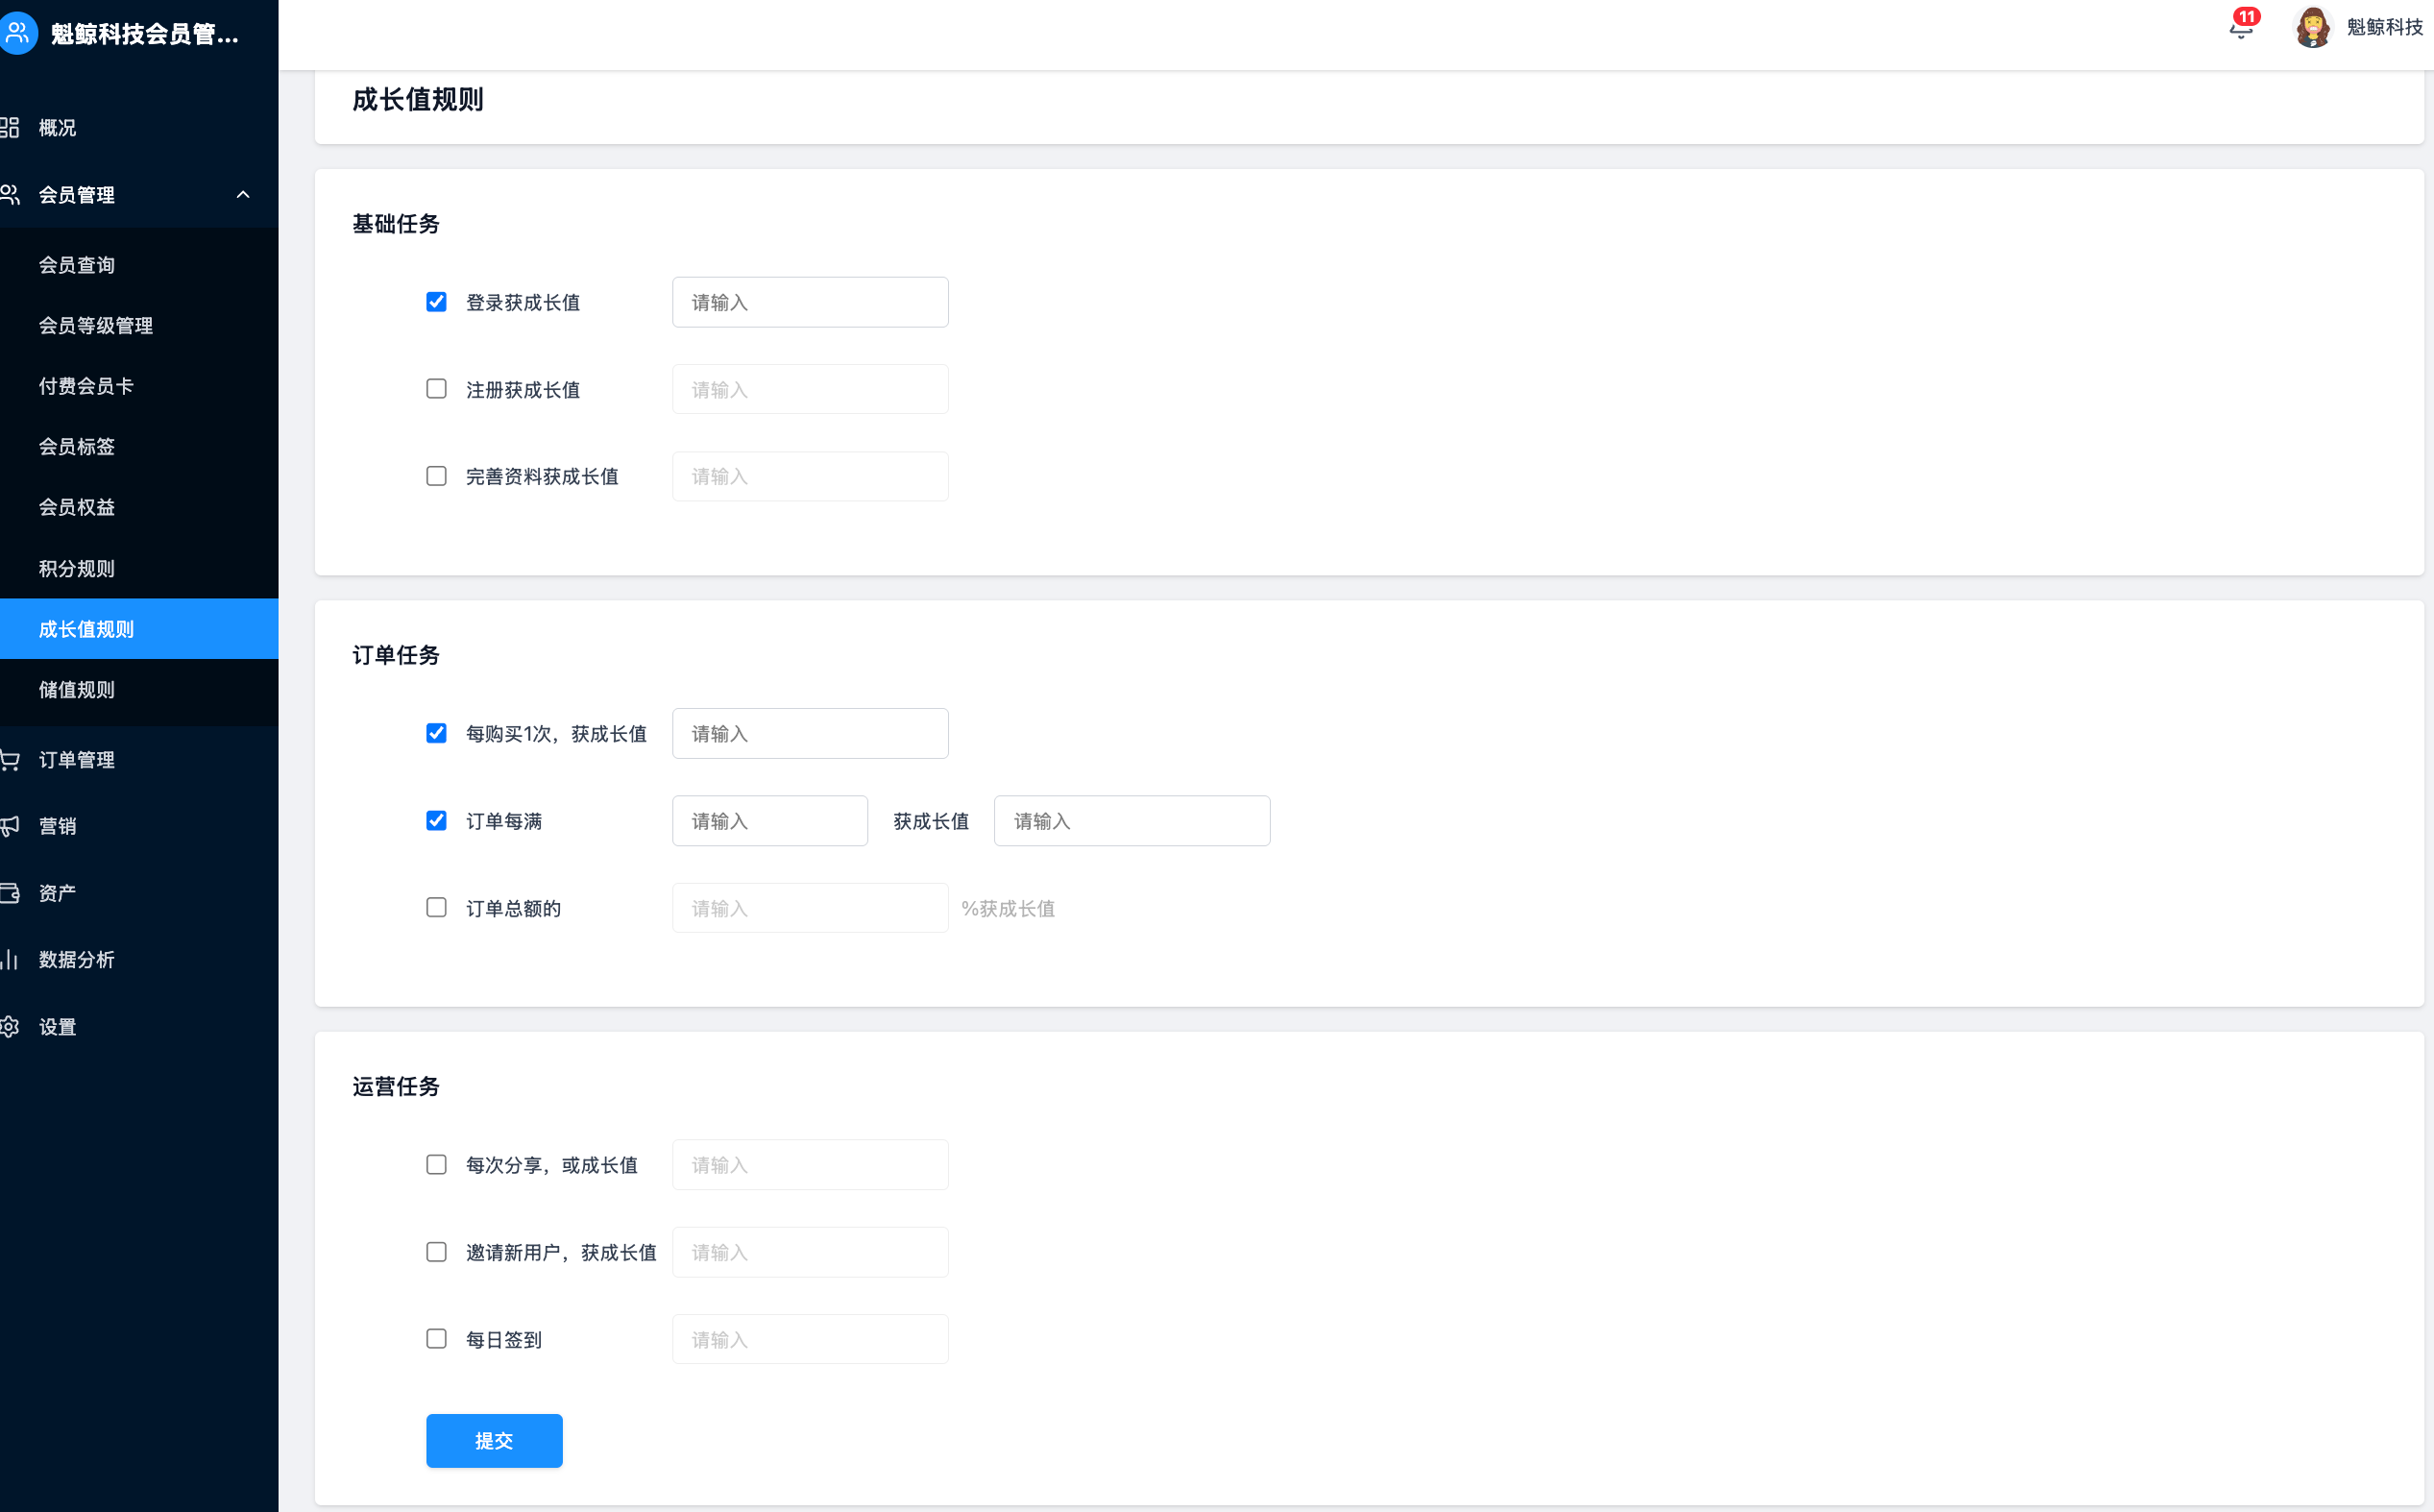Focus the 登录获成长值 input field
This screenshot has height=1512, width=2434.
point(810,302)
